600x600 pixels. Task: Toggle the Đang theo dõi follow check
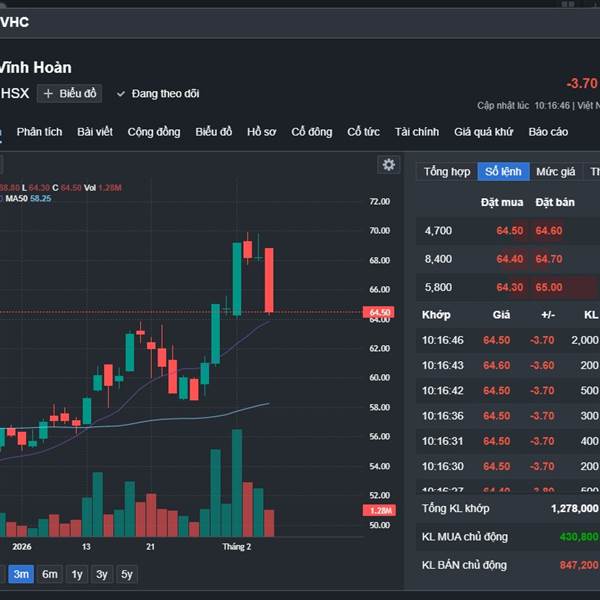157,93
